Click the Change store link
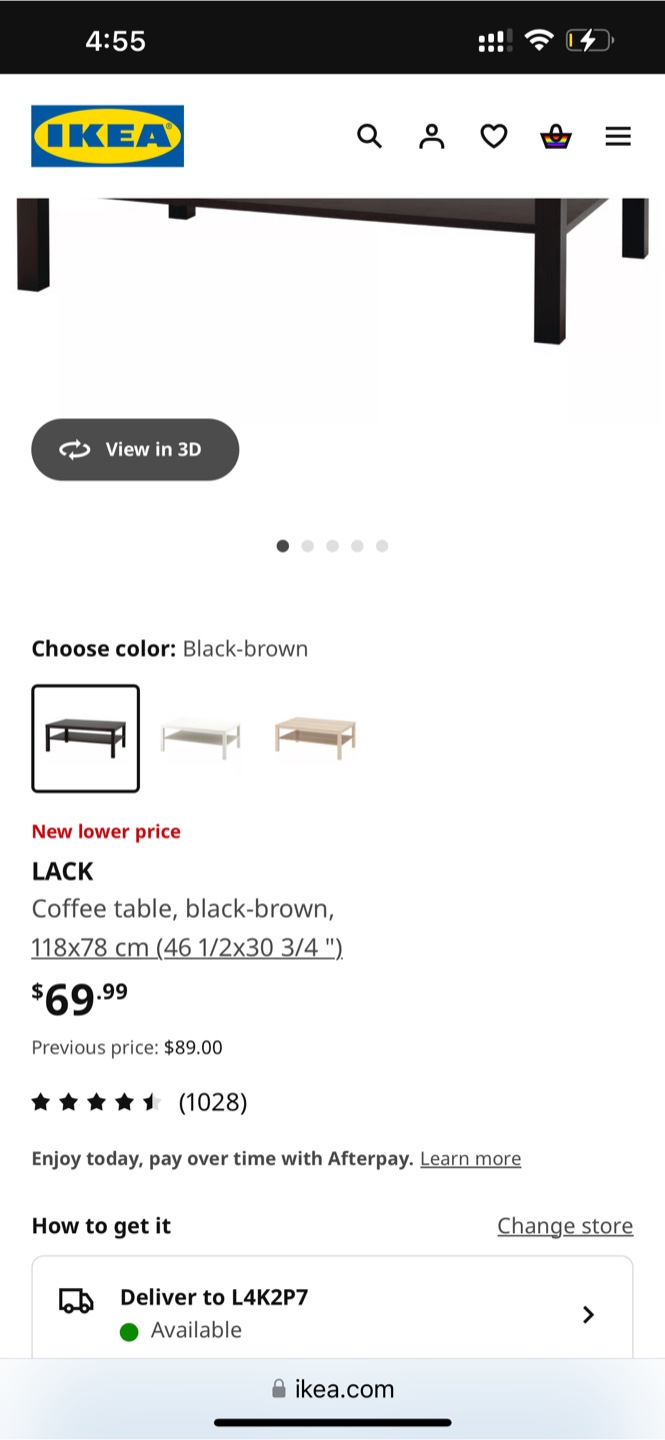The height and width of the screenshot is (1440, 665). click(x=565, y=1226)
